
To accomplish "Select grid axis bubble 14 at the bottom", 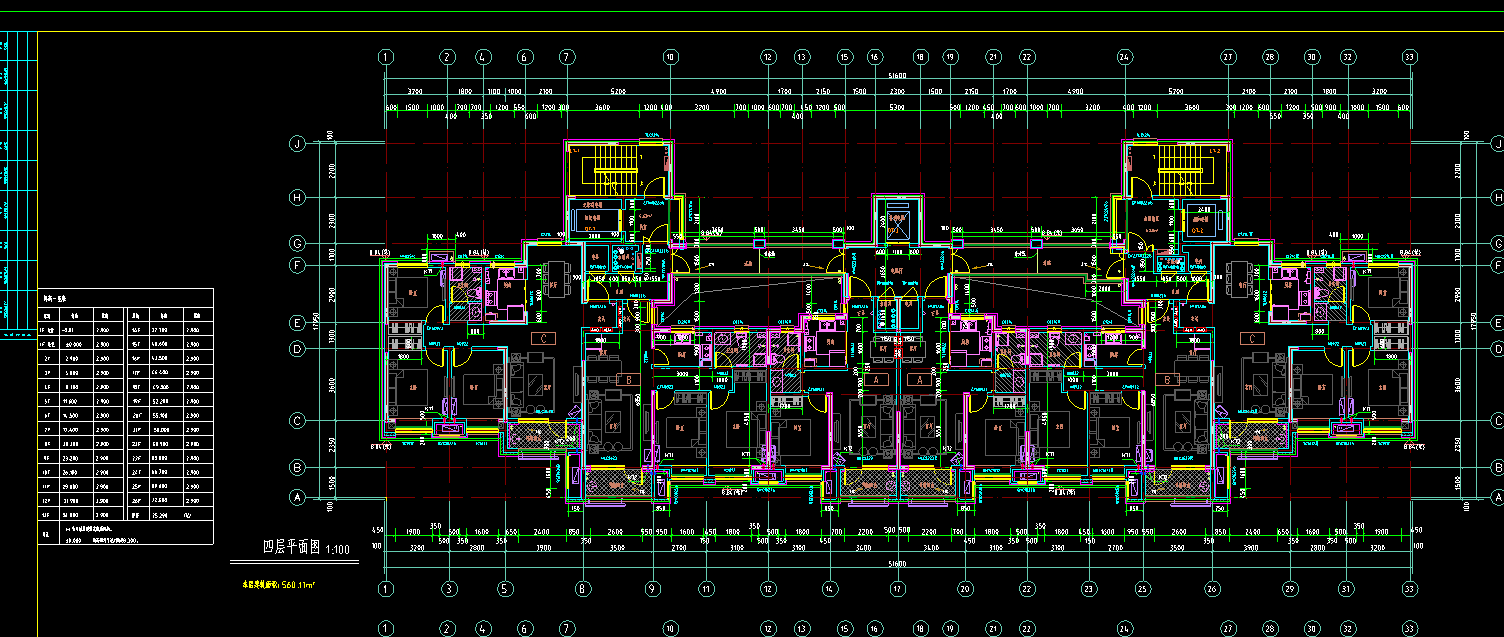I will click(x=829, y=589).
